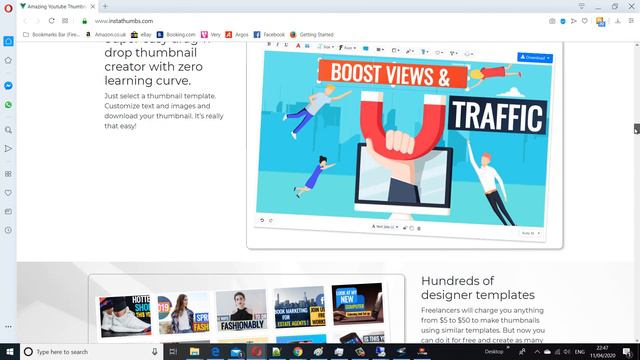640x360 pixels.
Task: Send page to My Flow from the address bar
Action: point(573,21)
